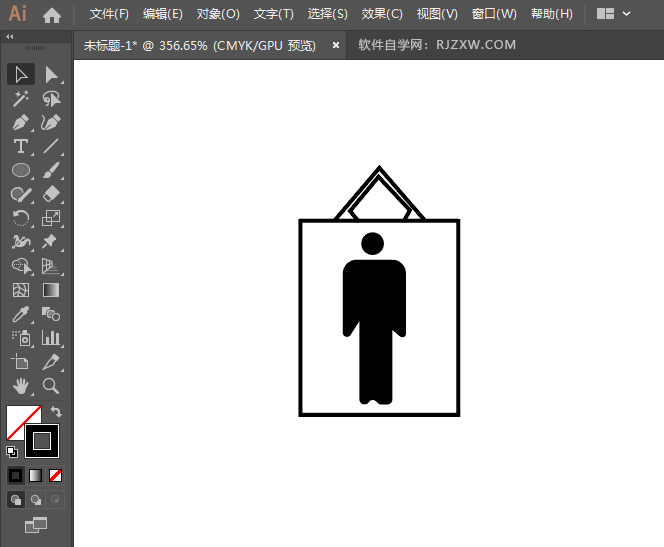Select the Gradient tool
Viewport: 664px width, 547px height.
tap(51, 290)
